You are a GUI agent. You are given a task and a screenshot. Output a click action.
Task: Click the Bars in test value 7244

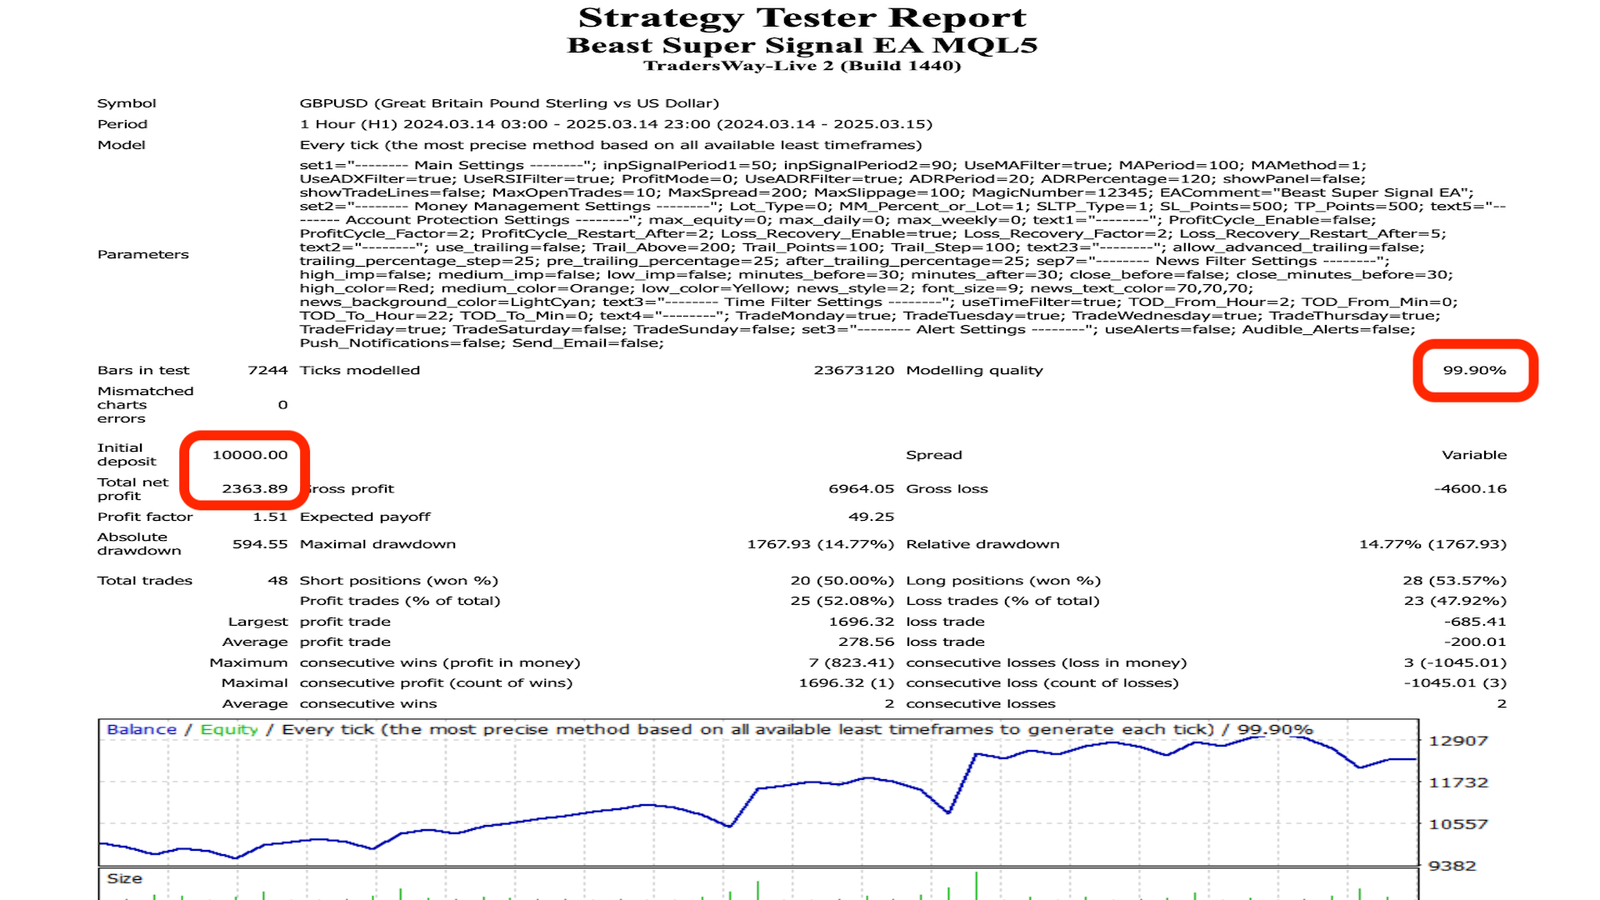[267, 370]
